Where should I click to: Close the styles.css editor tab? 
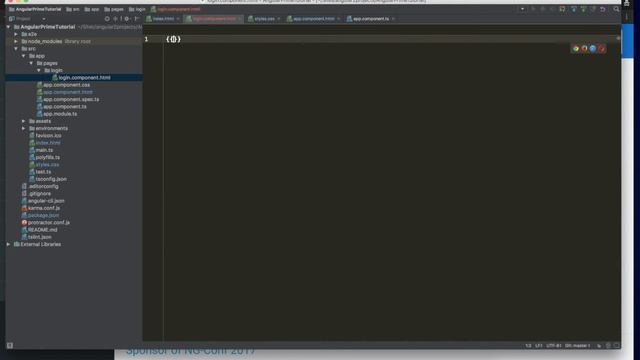[x=279, y=19]
